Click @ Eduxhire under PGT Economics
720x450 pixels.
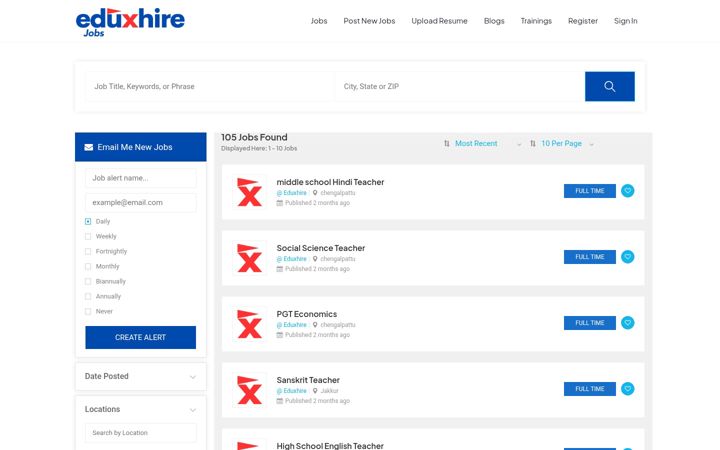point(292,325)
